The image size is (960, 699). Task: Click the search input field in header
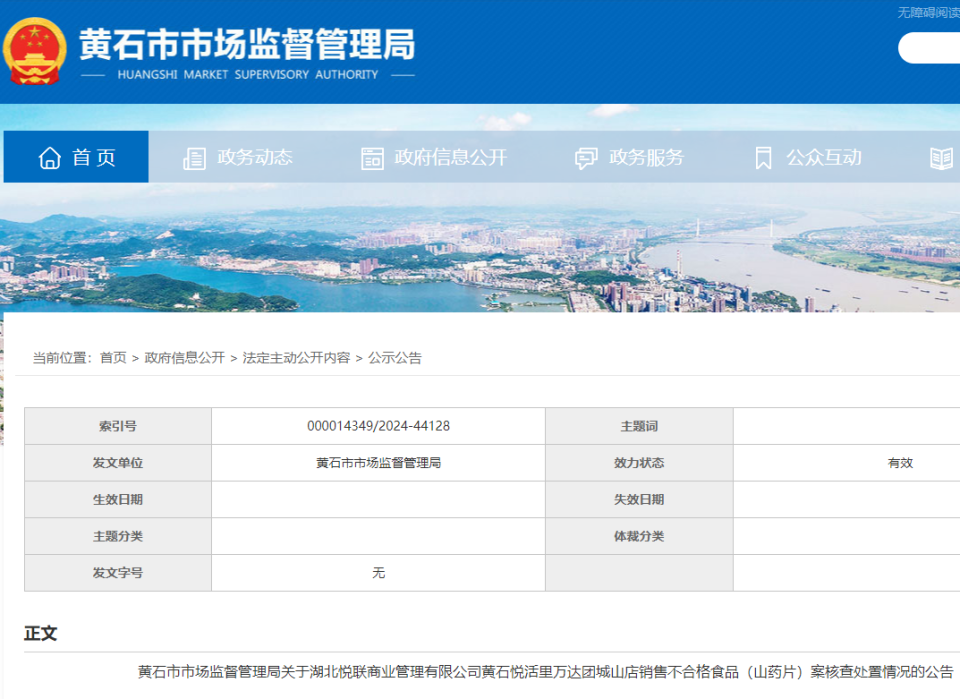[x=929, y=48]
